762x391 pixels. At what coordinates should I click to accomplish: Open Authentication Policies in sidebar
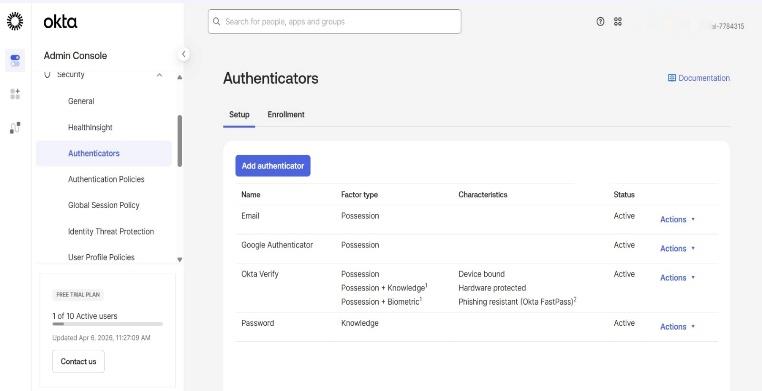(x=106, y=179)
